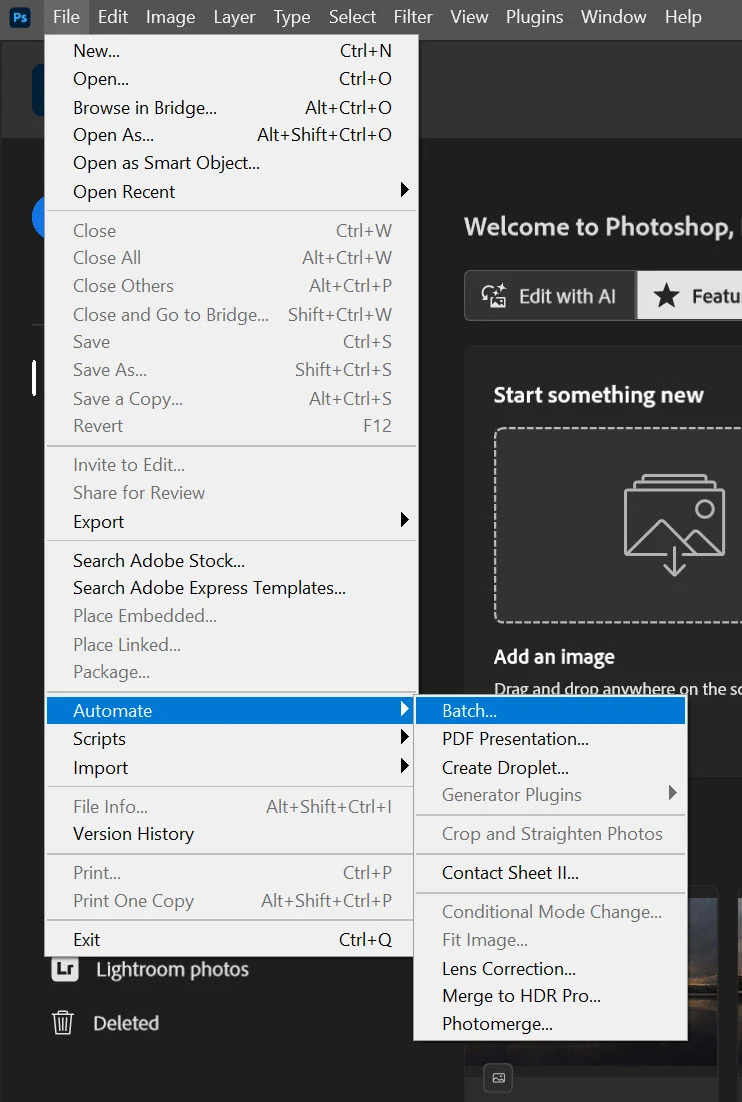
Task: Select Contact Sheet II...
Action: click(x=551, y=873)
